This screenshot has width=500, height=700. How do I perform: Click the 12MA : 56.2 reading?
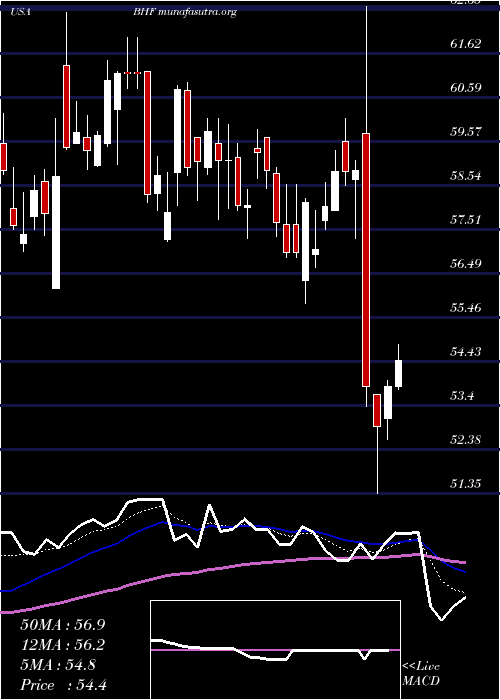pos(65,645)
